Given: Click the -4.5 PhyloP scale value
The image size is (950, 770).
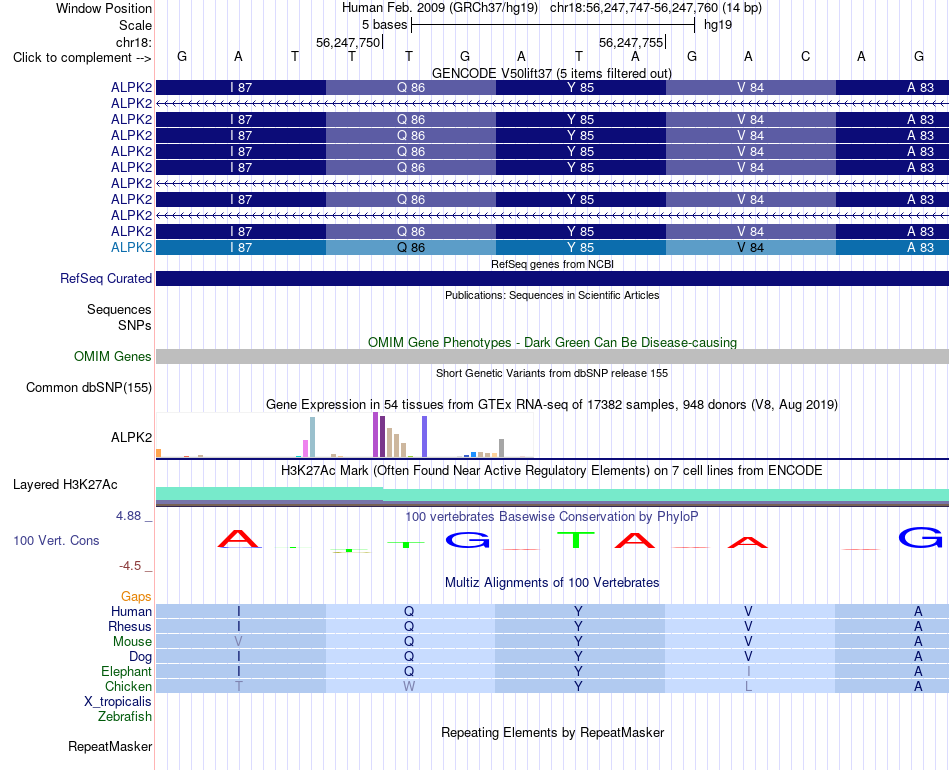Looking at the screenshot, I should click(130, 566).
